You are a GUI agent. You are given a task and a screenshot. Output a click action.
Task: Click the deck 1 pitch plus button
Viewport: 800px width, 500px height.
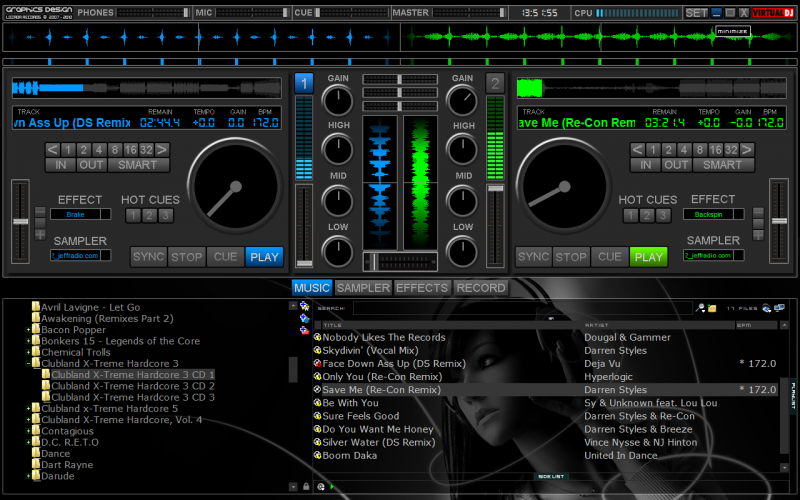coord(40,235)
